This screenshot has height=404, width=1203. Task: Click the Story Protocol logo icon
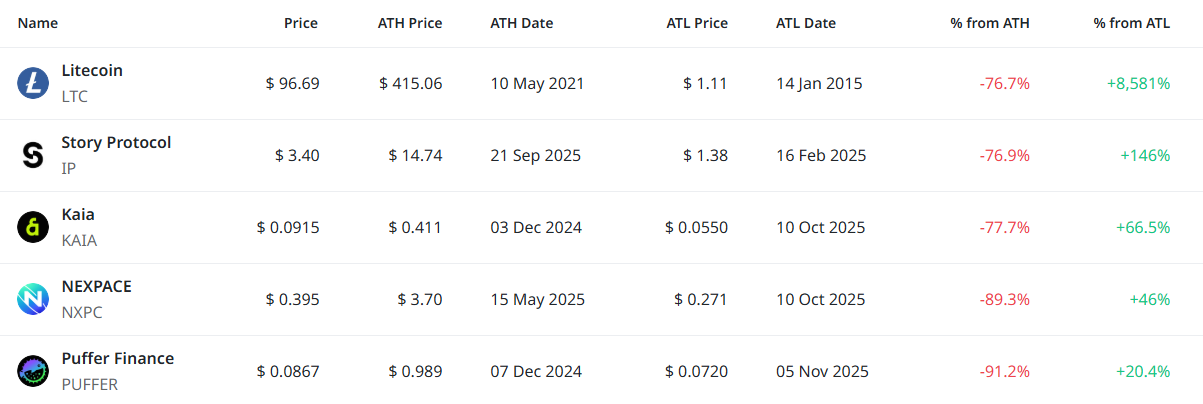point(33,155)
